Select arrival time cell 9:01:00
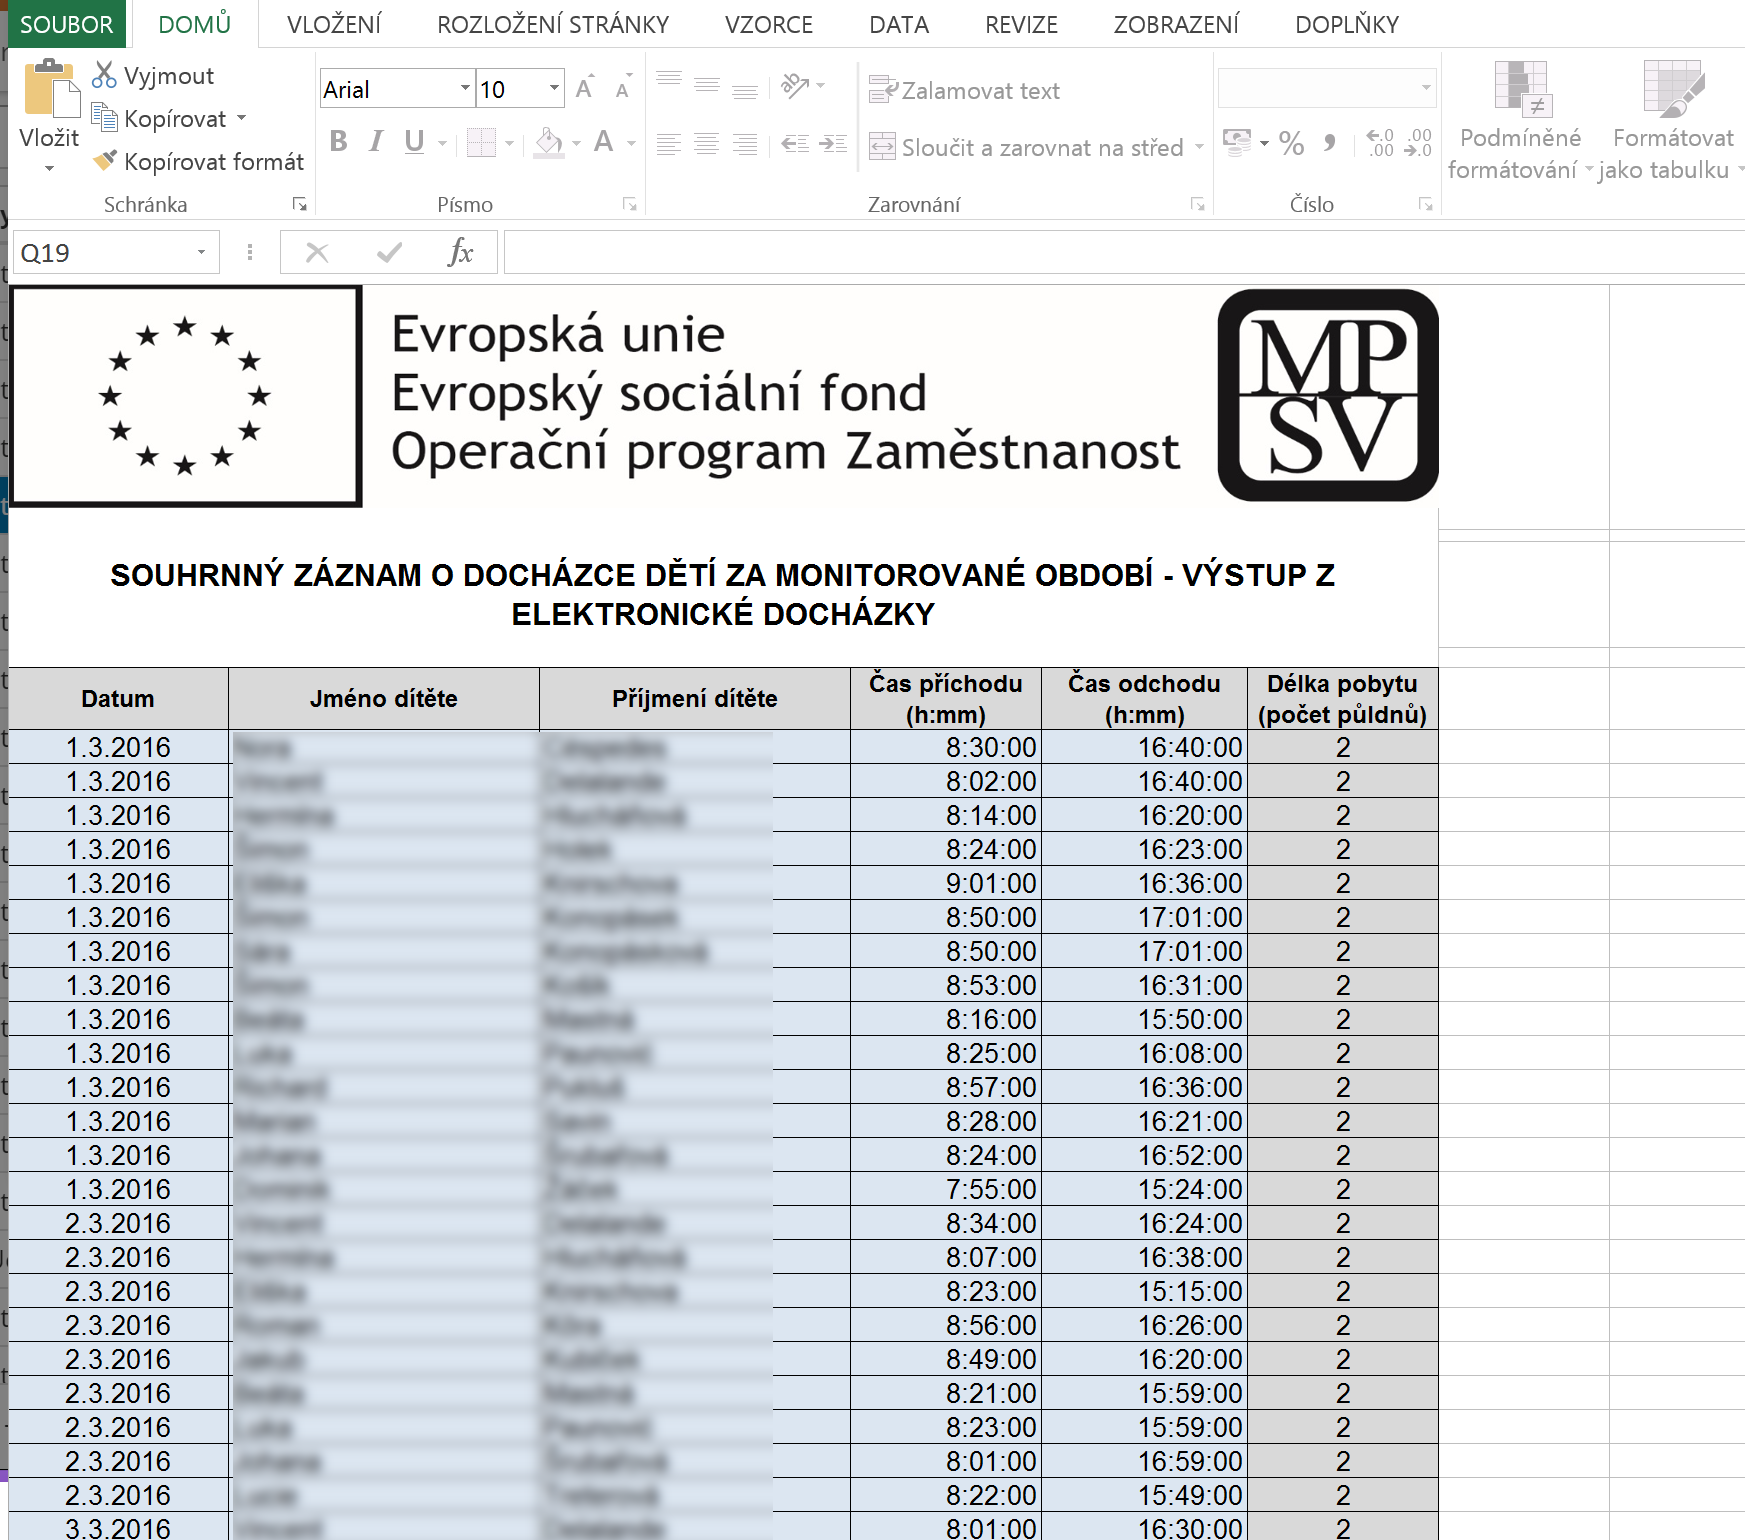The image size is (1745, 1540). click(x=946, y=883)
